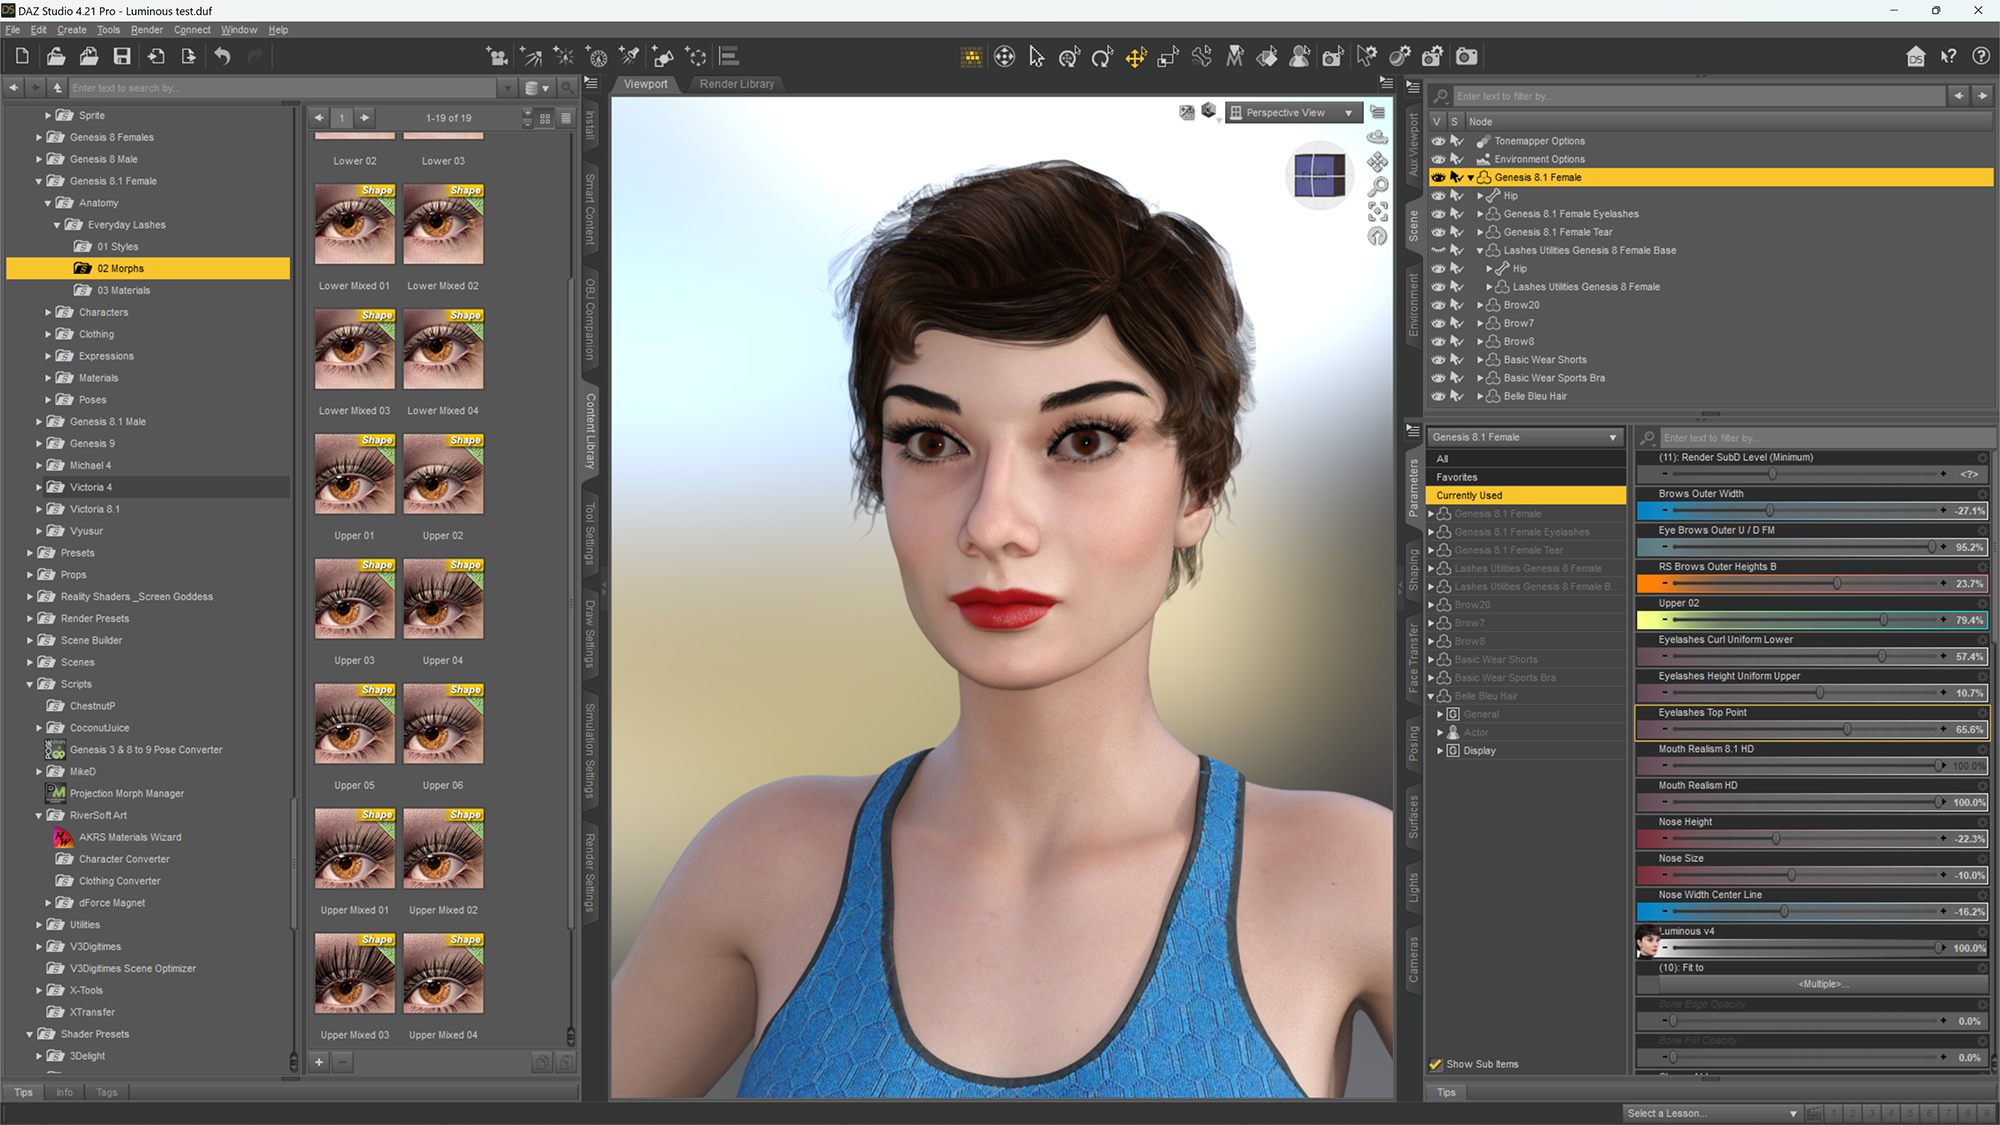2000x1125 pixels.
Task: Uncheck the Show Sub Items checkbox
Action: pos(1436,1064)
